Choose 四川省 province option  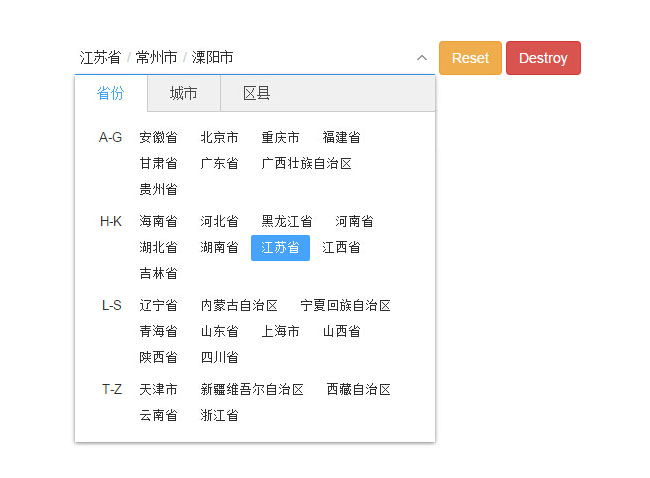pyautogui.click(x=219, y=357)
